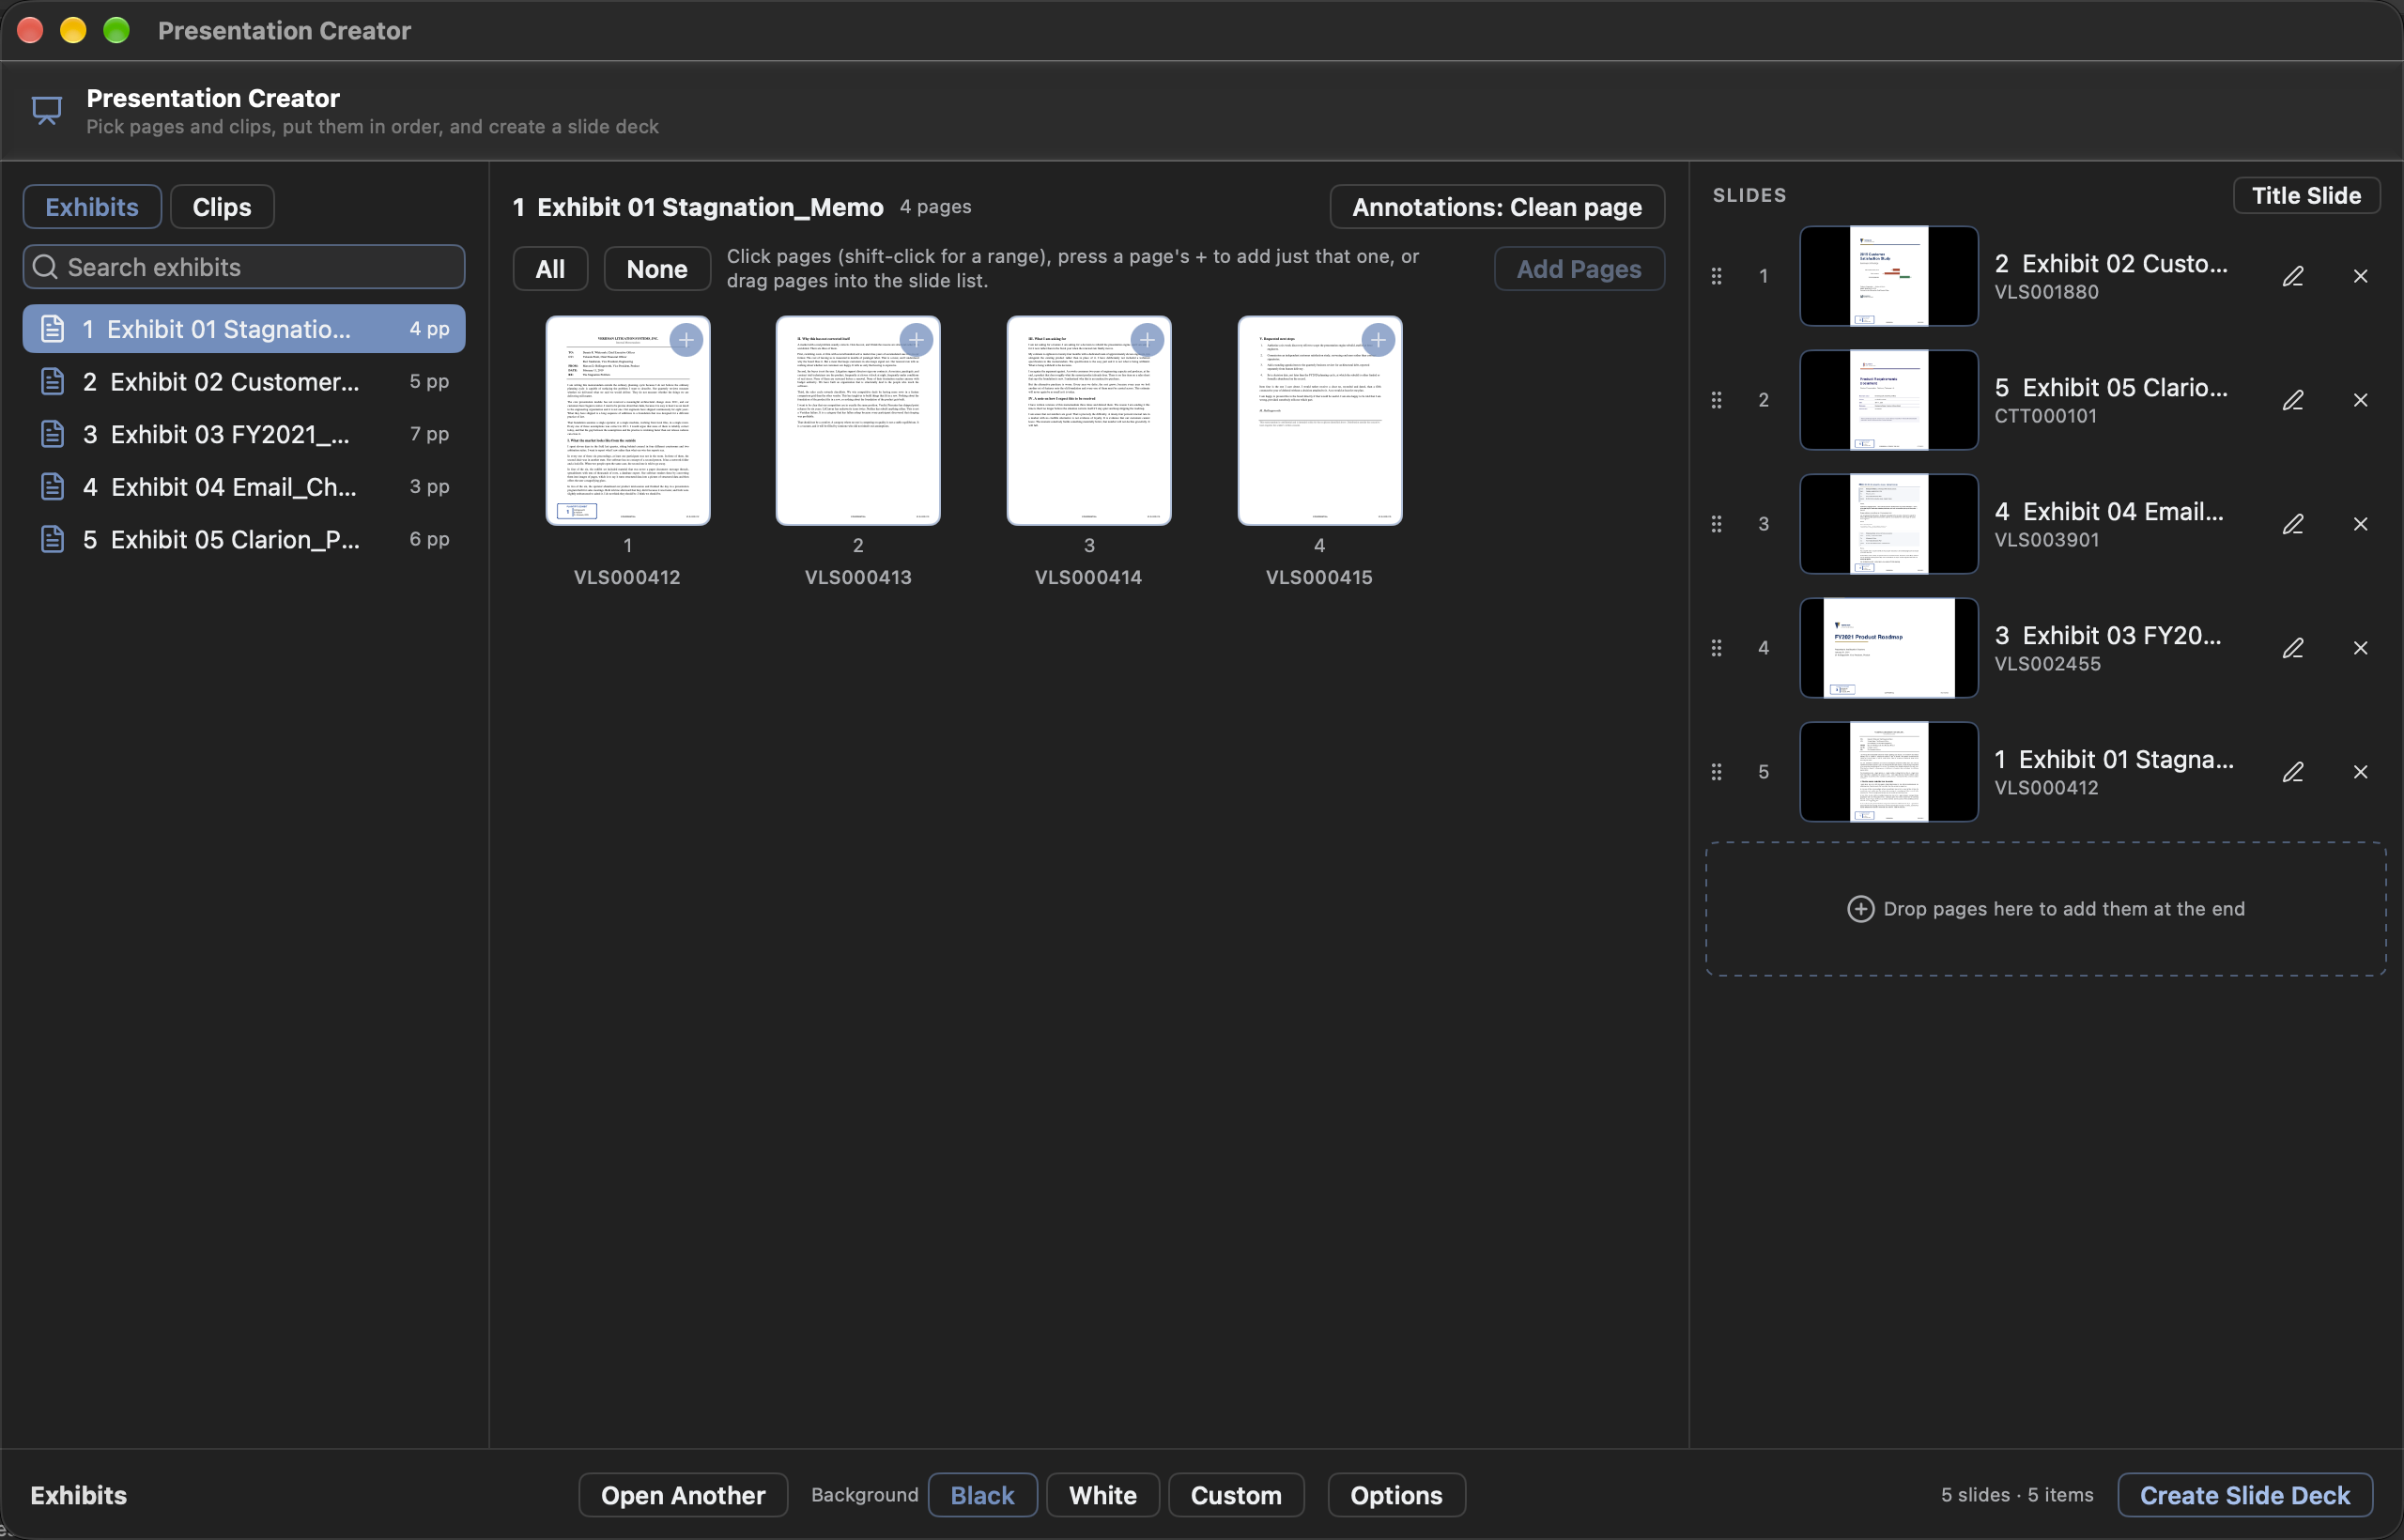Add a Title Slide
The image size is (2404, 1540).
click(x=2306, y=196)
